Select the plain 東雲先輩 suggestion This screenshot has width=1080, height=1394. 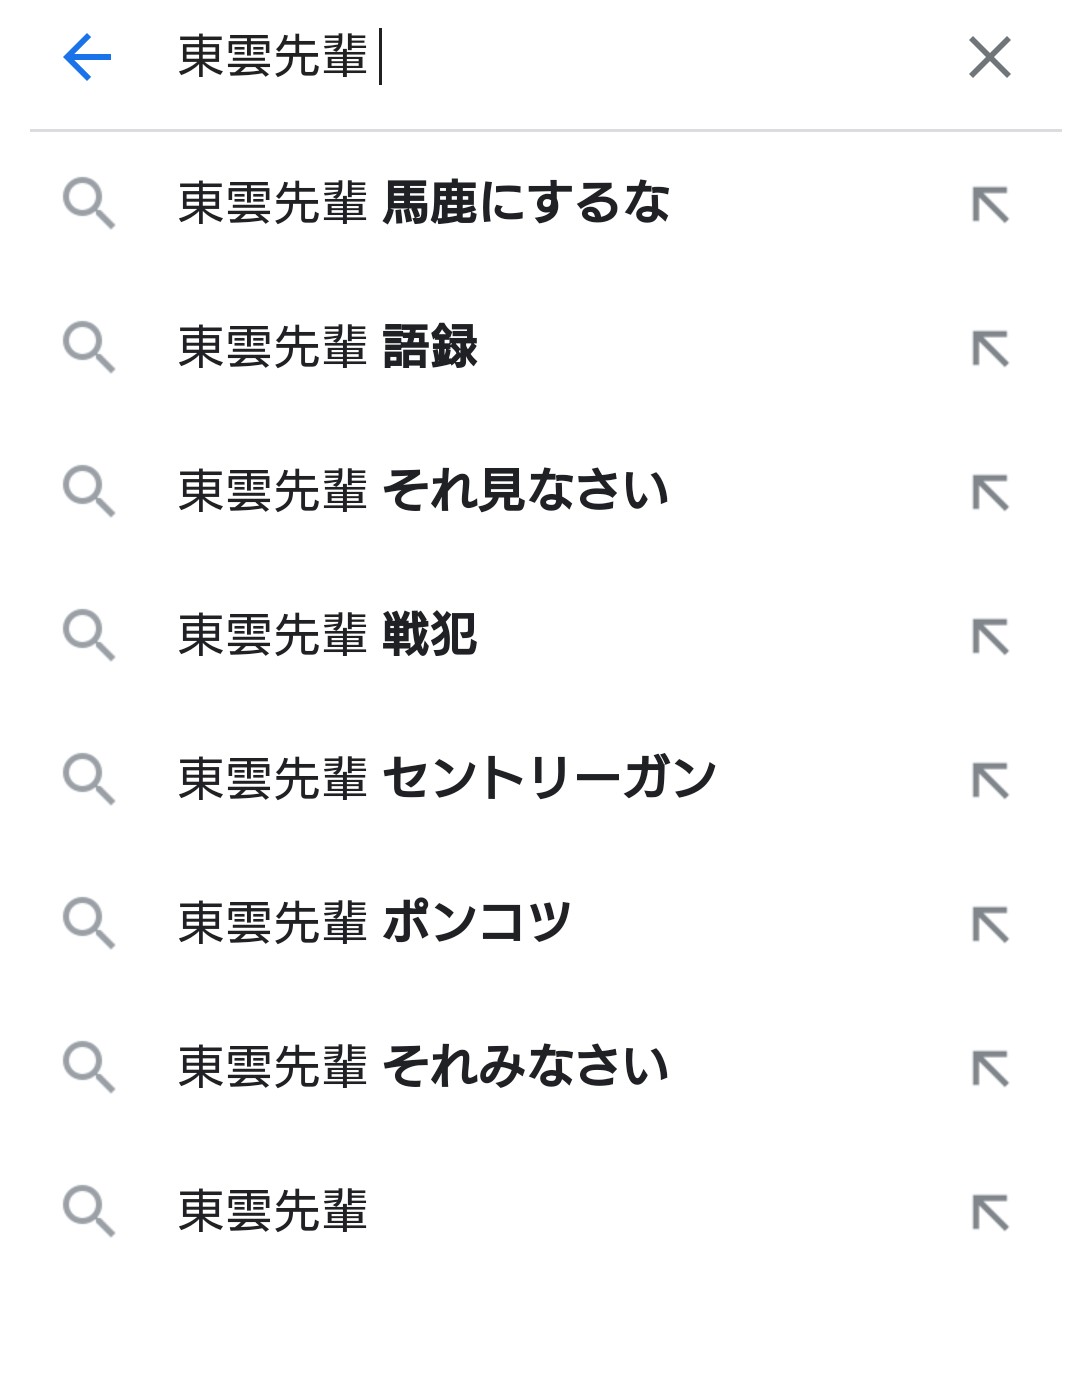pyautogui.click(x=273, y=1211)
